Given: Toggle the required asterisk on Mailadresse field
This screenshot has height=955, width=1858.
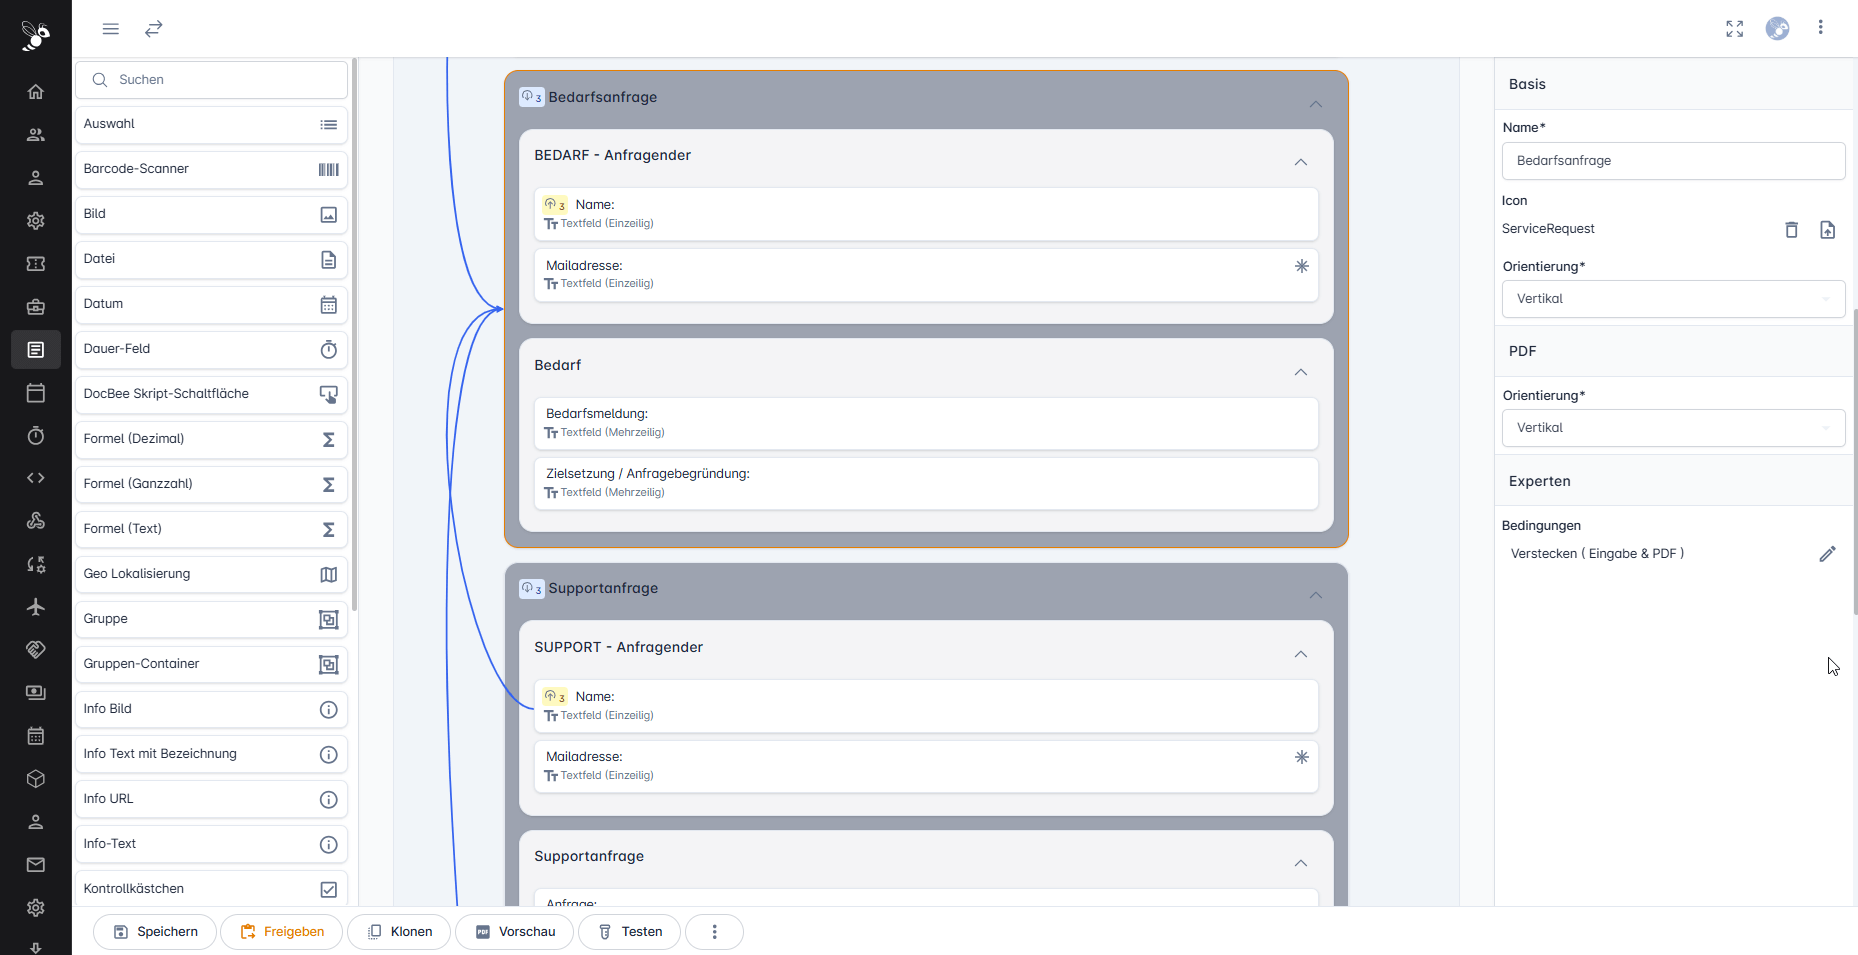Looking at the screenshot, I should coord(1302,267).
